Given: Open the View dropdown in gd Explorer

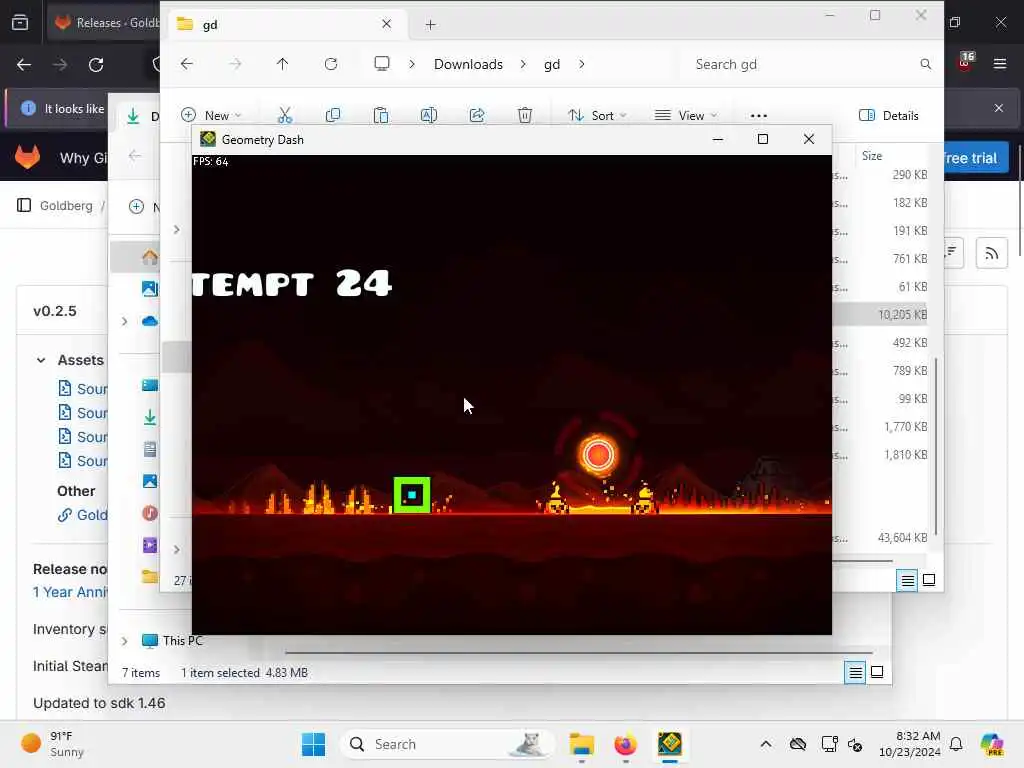Looking at the screenshot, I should coord(686,116).
